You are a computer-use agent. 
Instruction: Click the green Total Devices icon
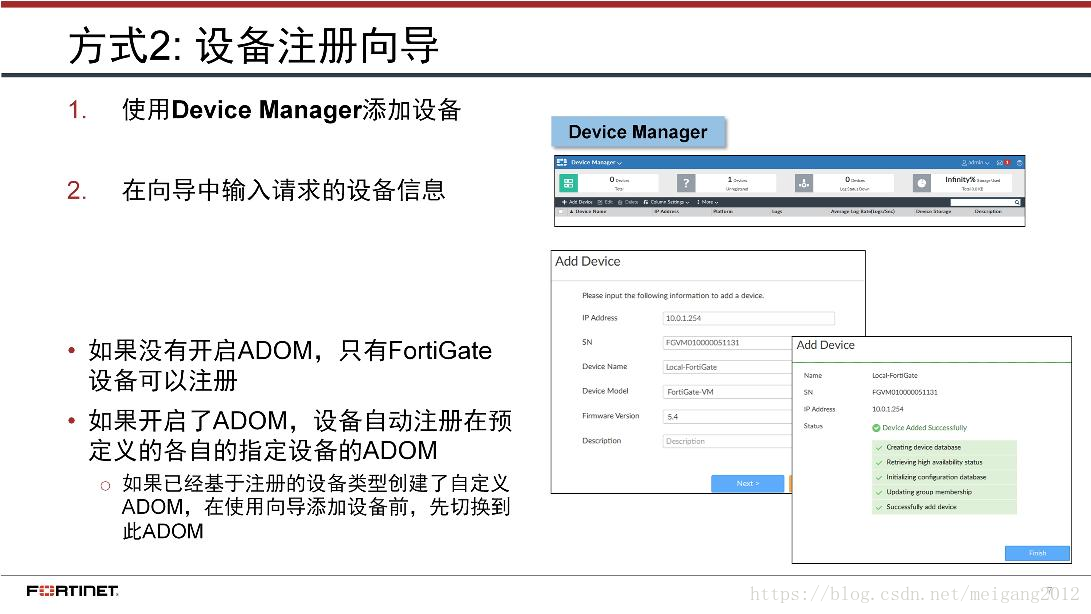[568, 183]
